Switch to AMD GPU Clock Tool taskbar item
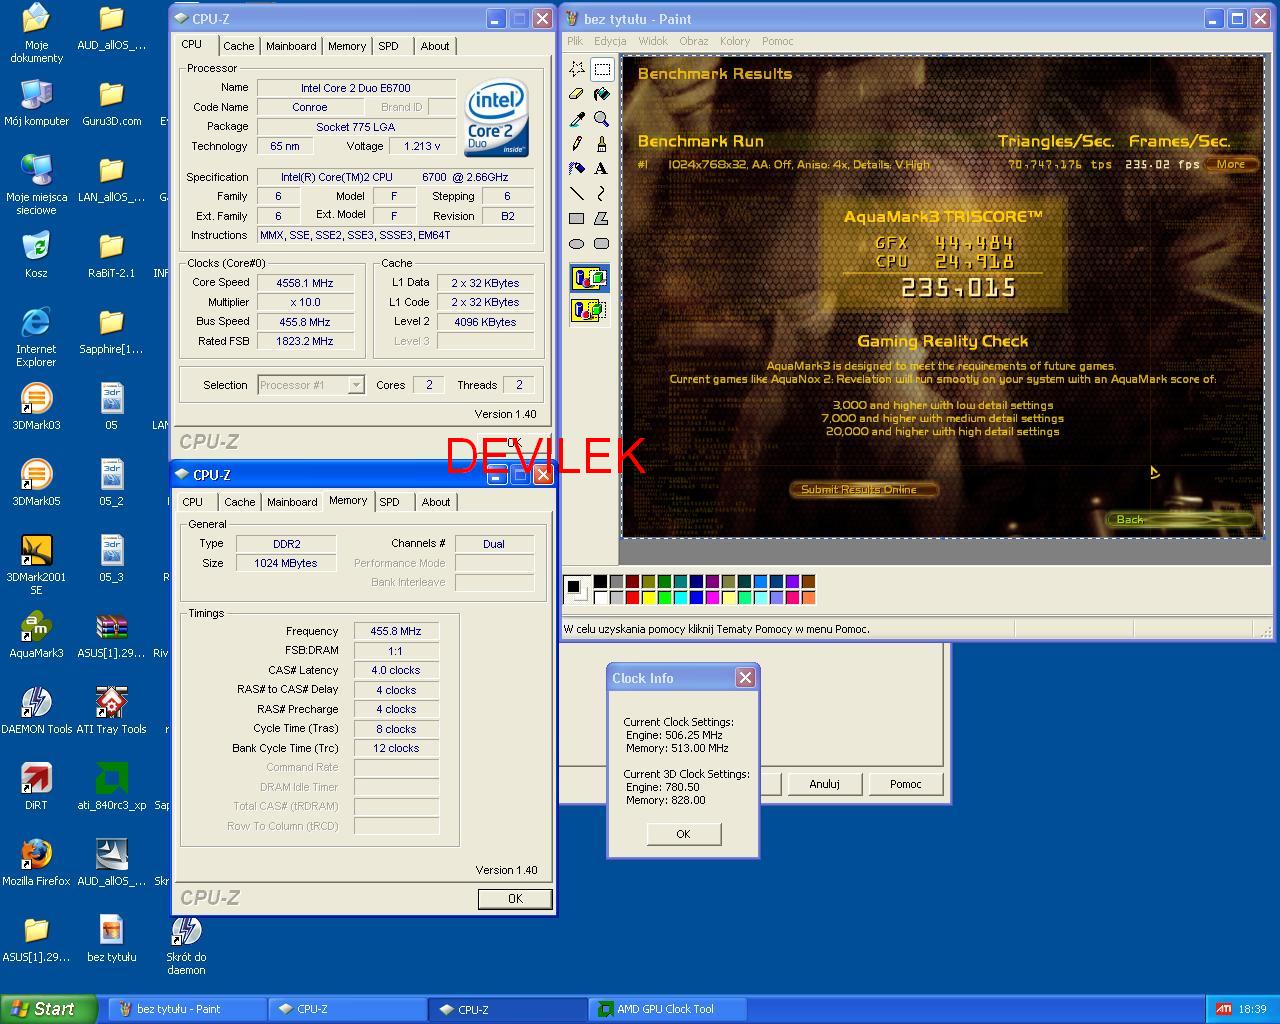Viewport: 1280px width, 1024px height. [665, 1009]
